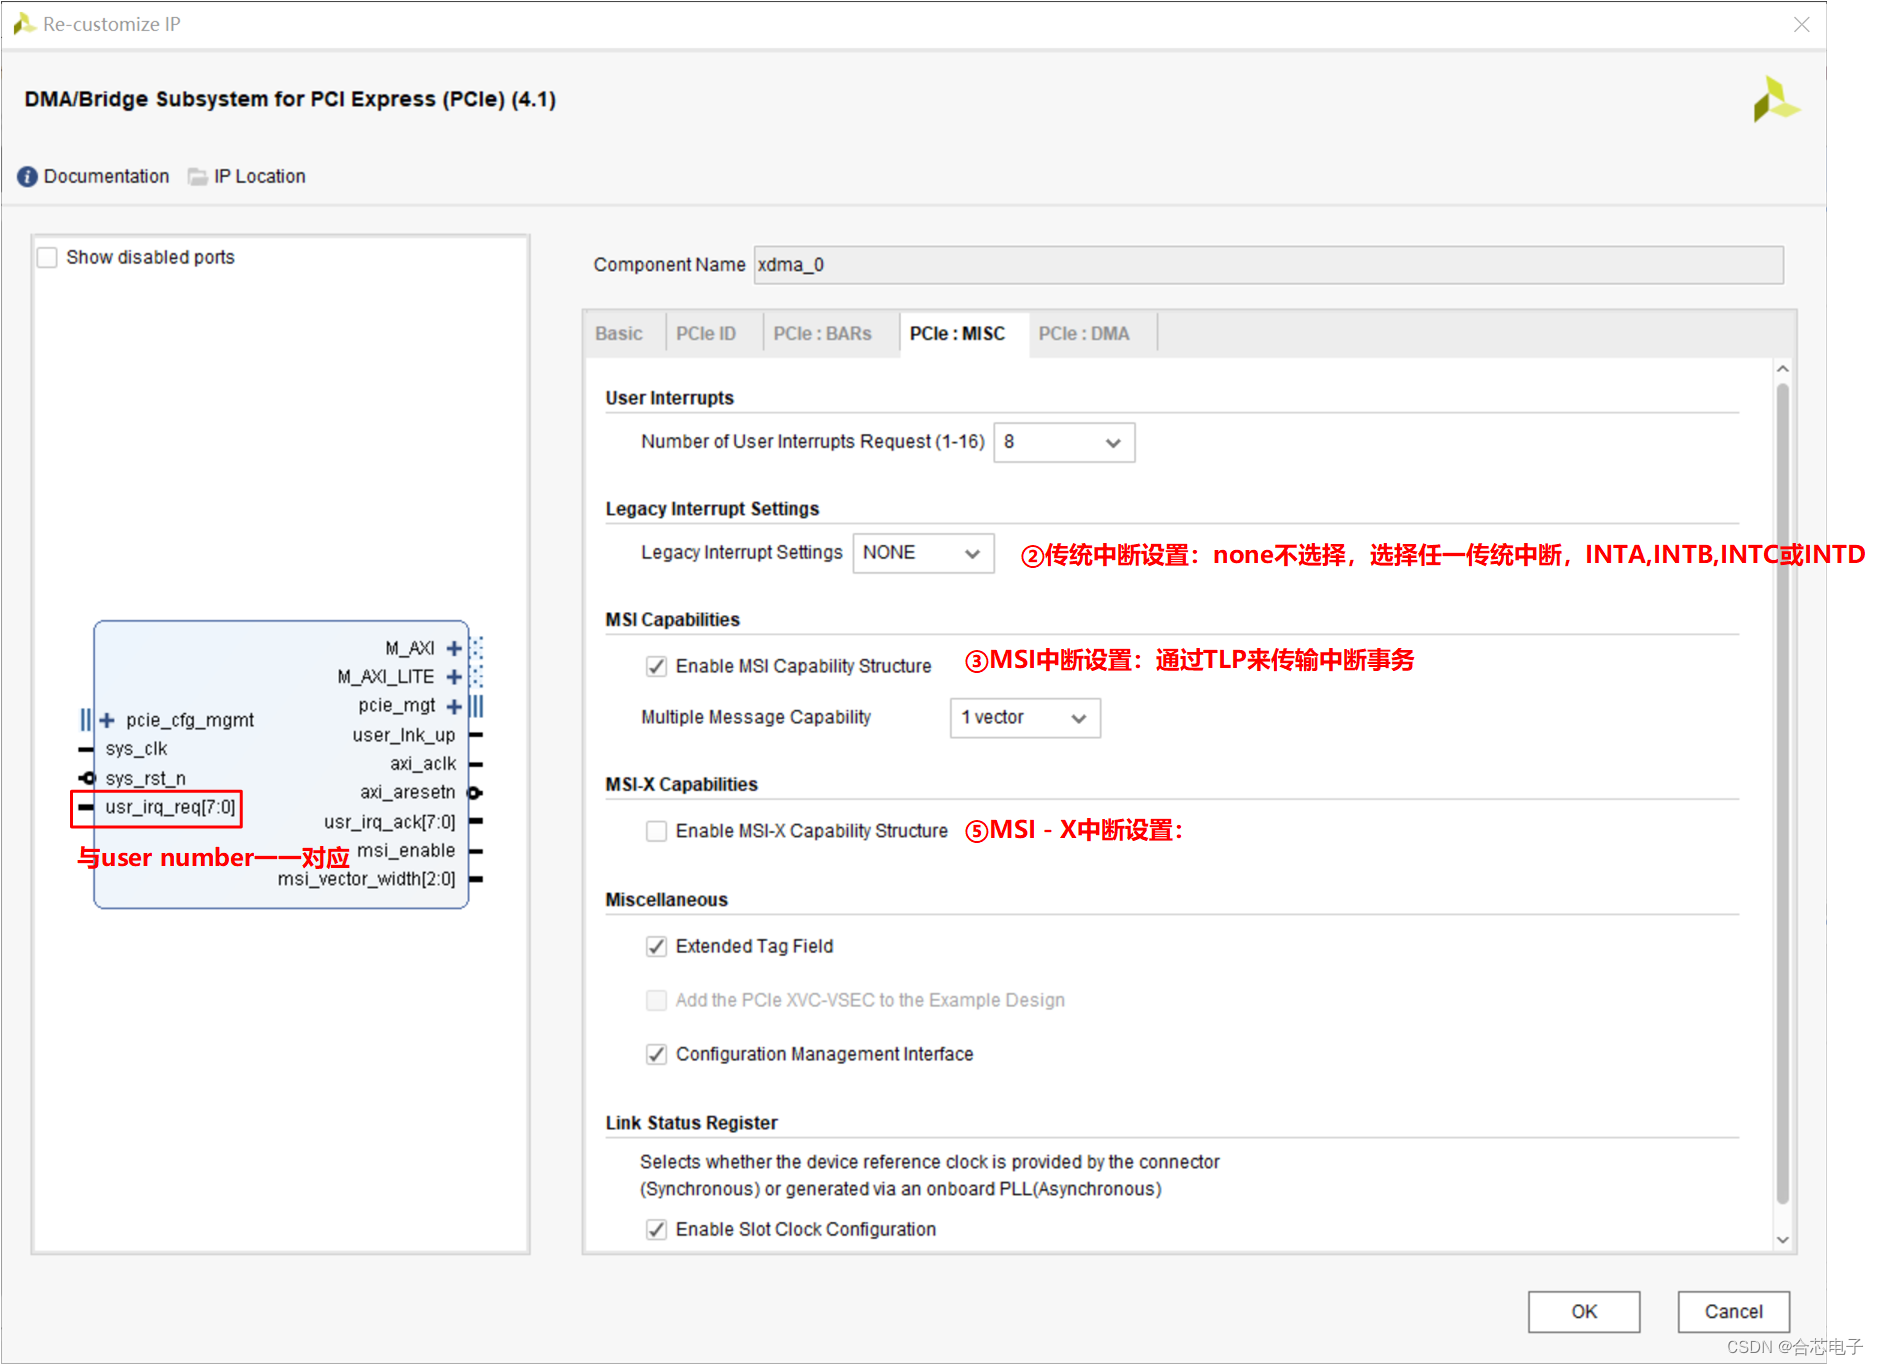
Task: Click the Component Name field xdma_0
Action: 1269,265
